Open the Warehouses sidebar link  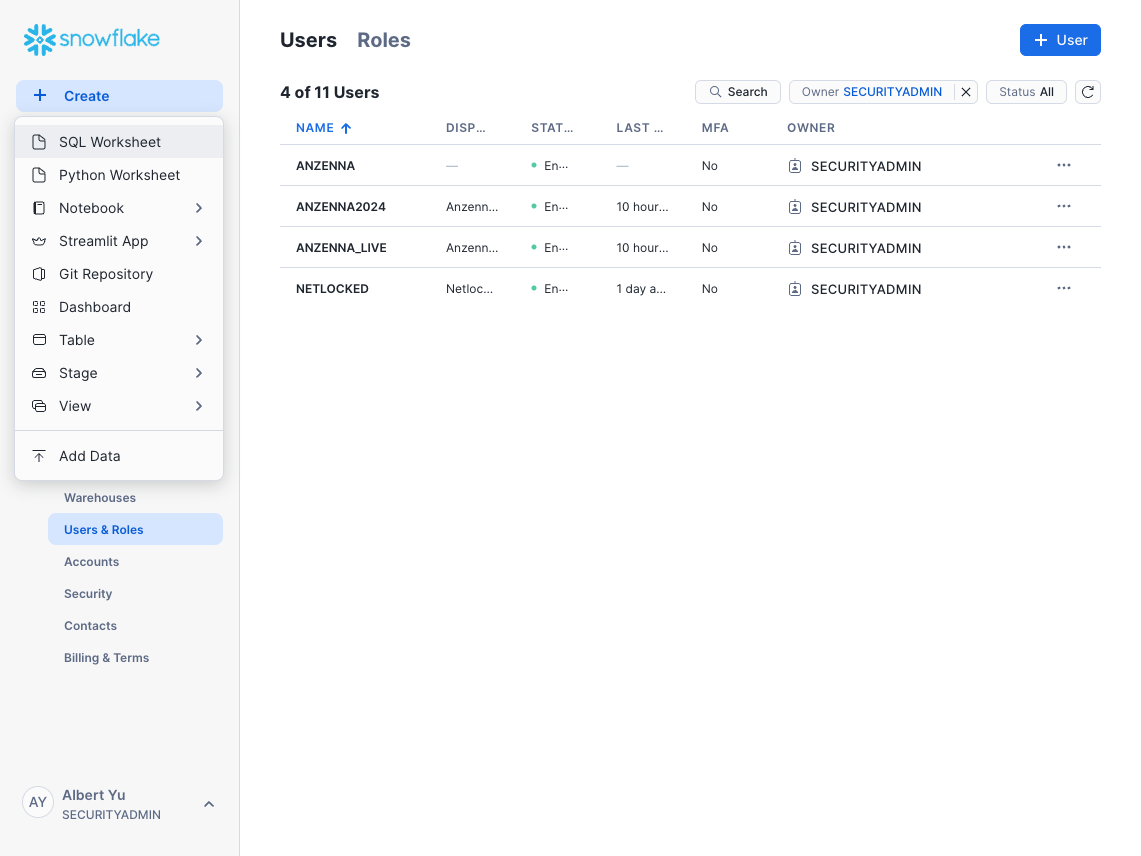[x=100, y=498]
